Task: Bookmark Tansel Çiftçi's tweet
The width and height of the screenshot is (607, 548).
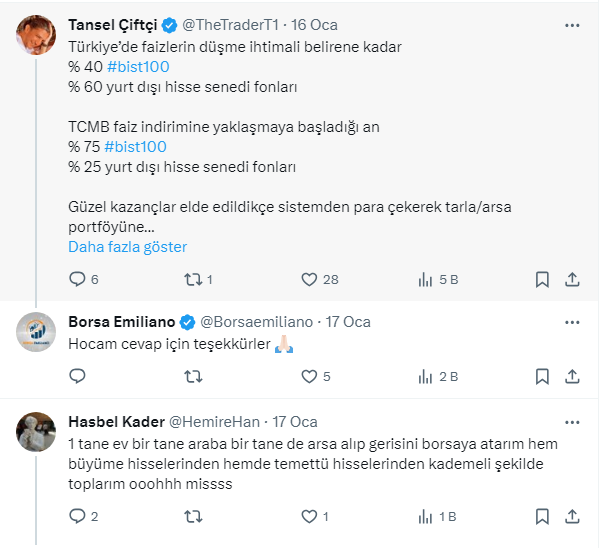Action: coord(542,280)
